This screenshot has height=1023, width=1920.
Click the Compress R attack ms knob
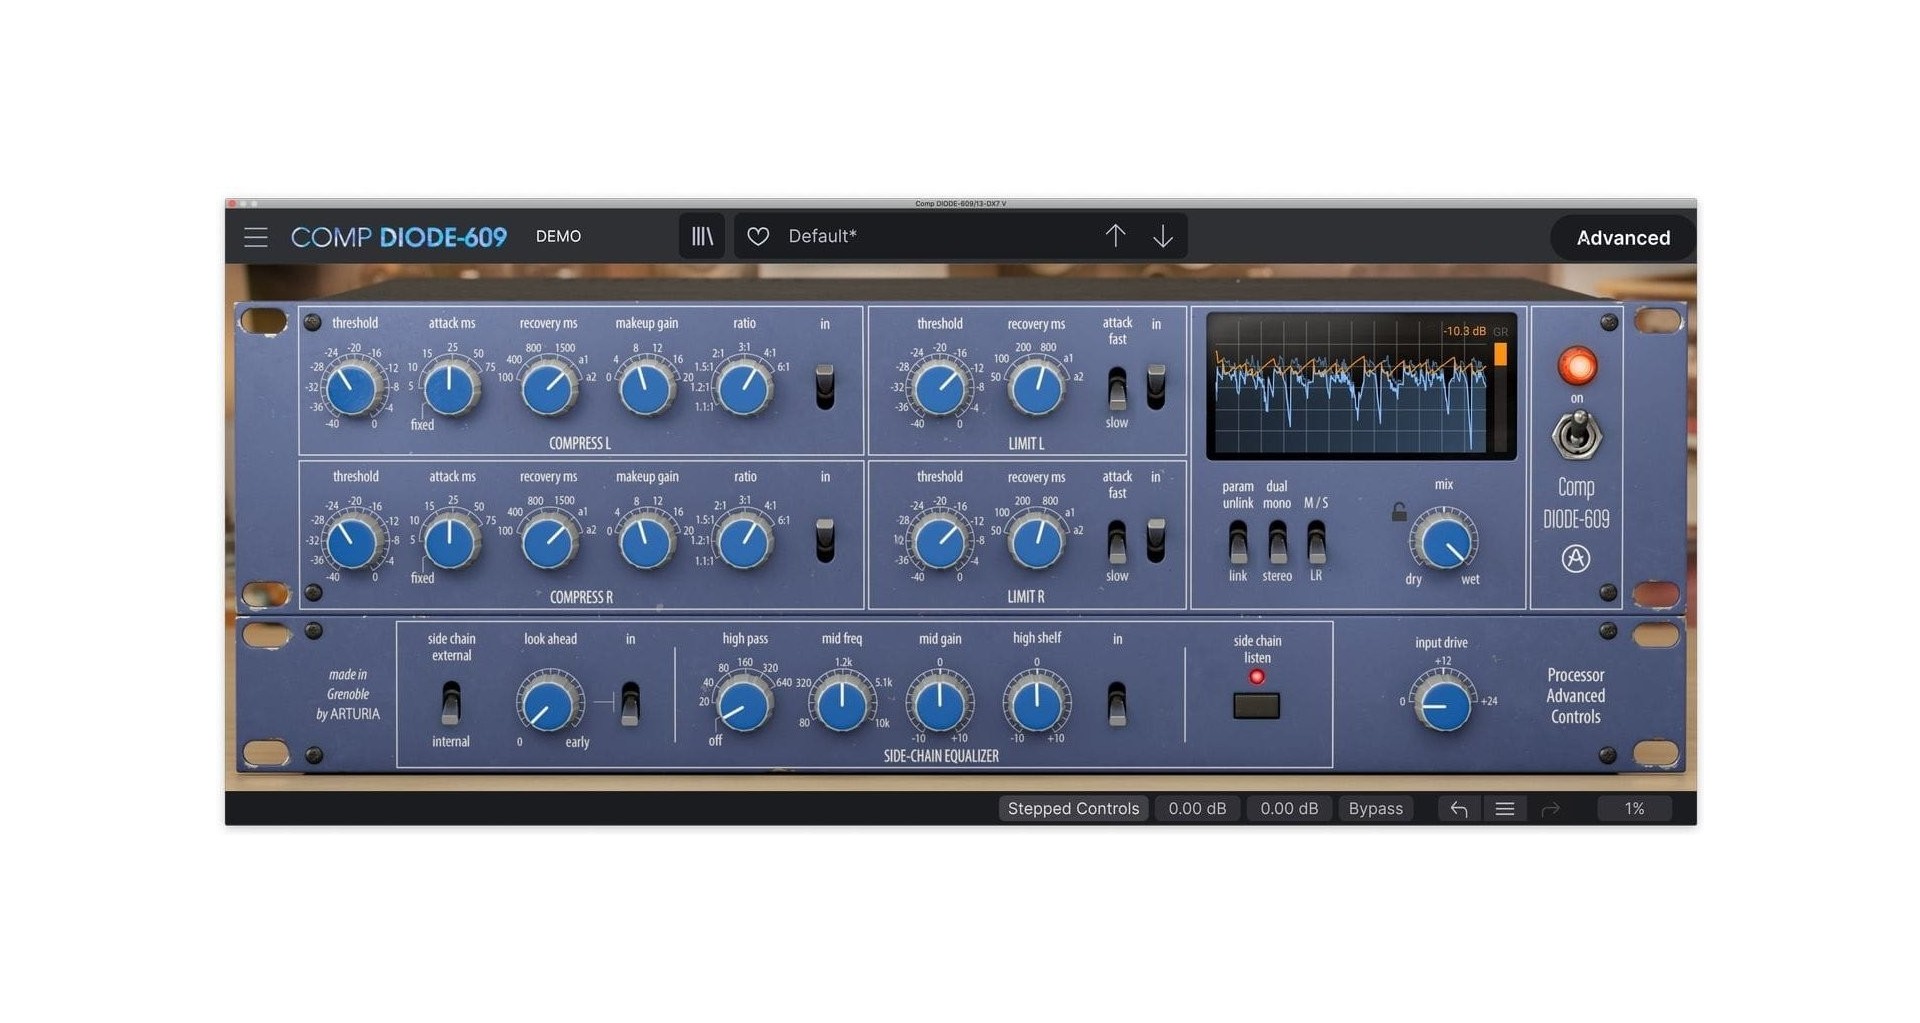[450, 542]
